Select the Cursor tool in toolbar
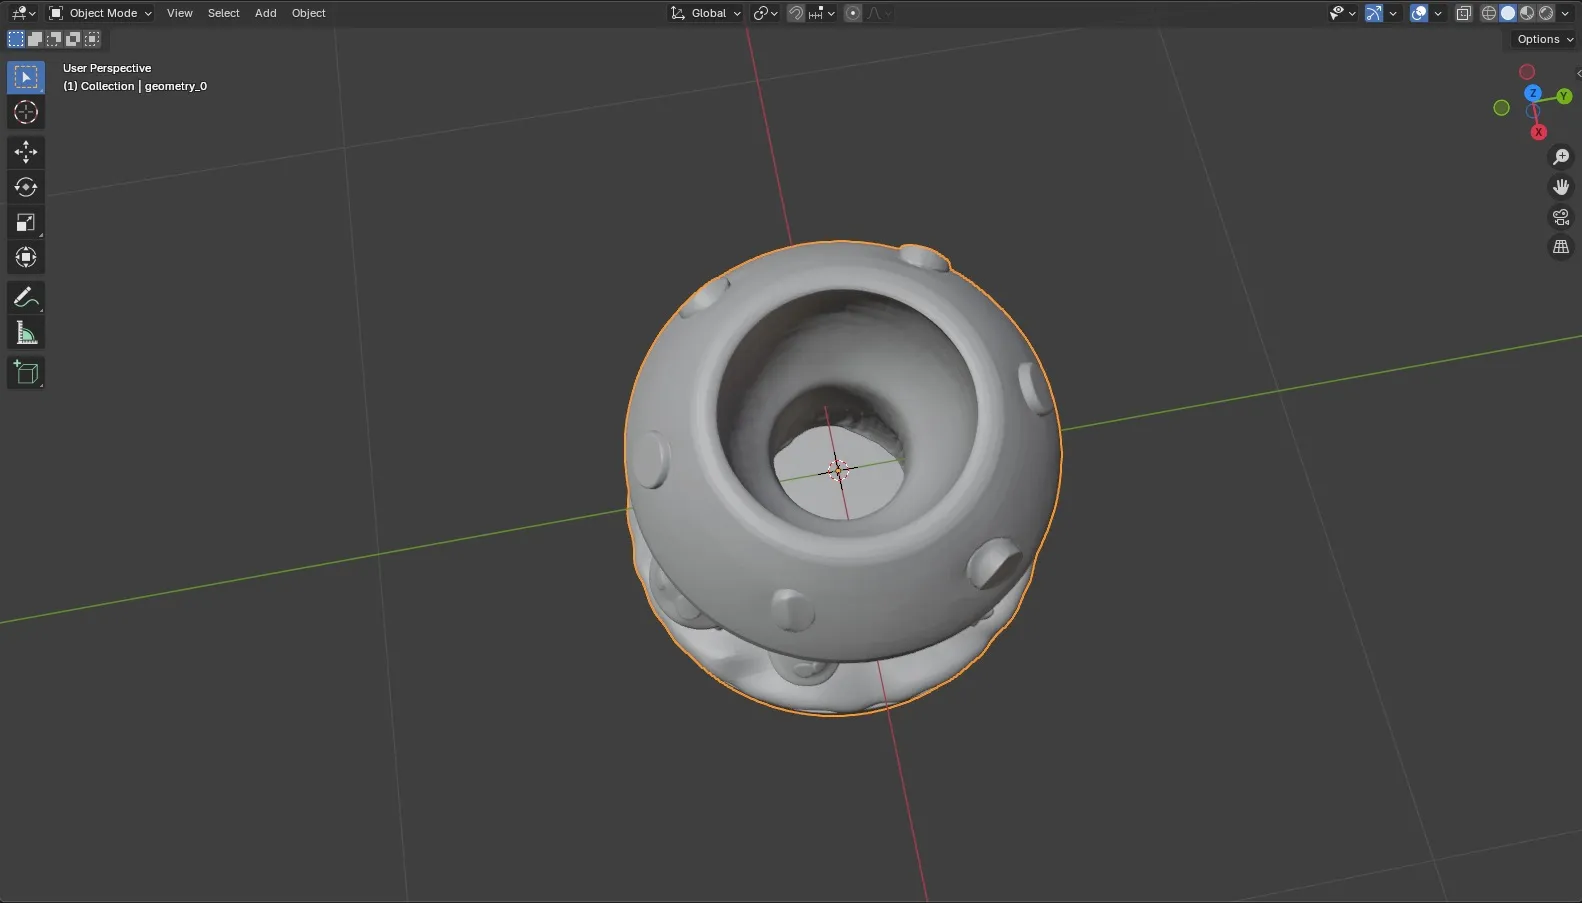The image size is (1582, 903). coord(26,112)
